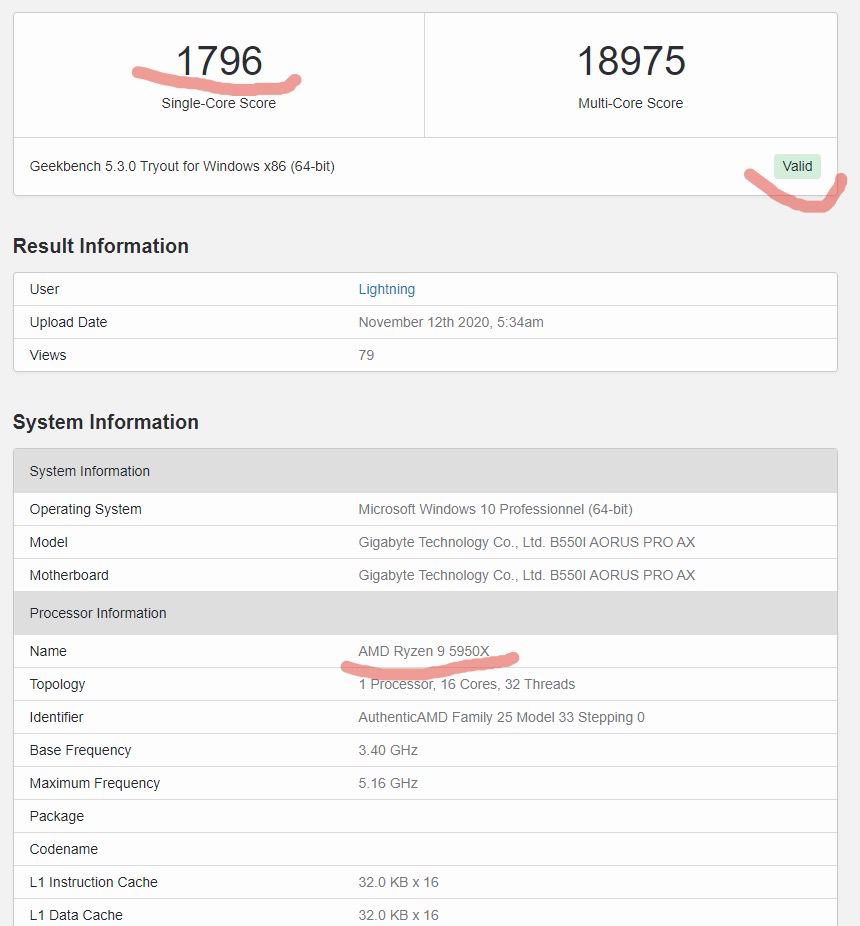
Task: Select the views count 79
Action: click(366, 356)
